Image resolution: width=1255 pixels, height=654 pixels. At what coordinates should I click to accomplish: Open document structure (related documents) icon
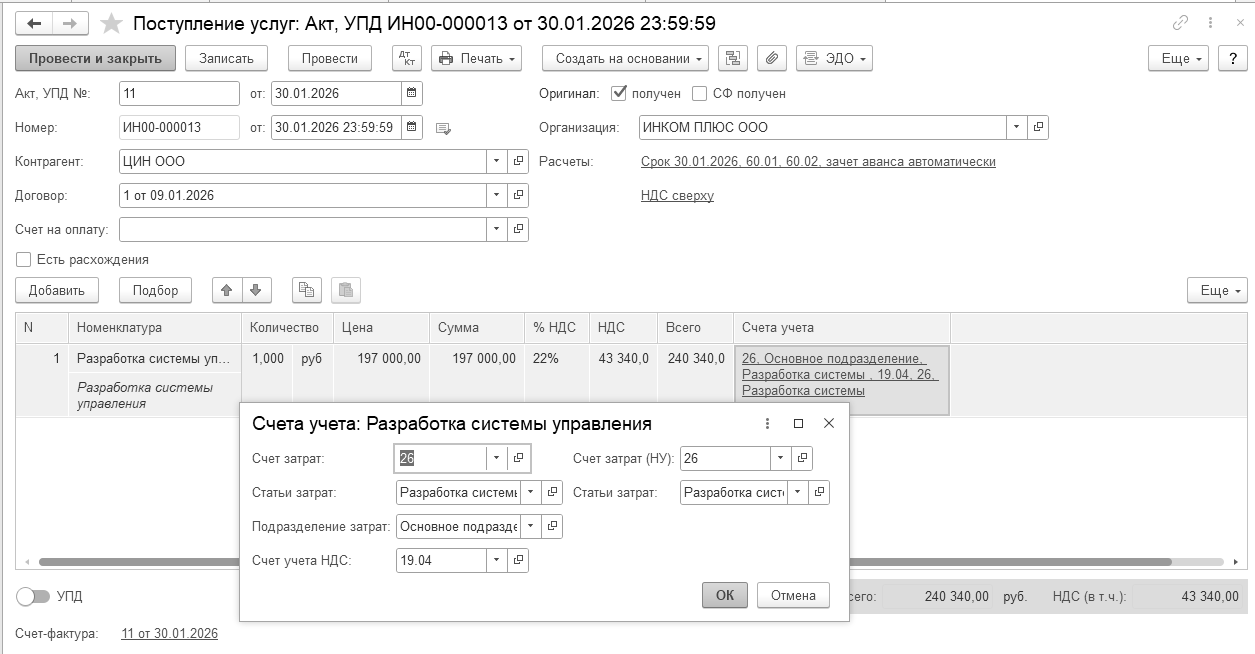(733, 59)
